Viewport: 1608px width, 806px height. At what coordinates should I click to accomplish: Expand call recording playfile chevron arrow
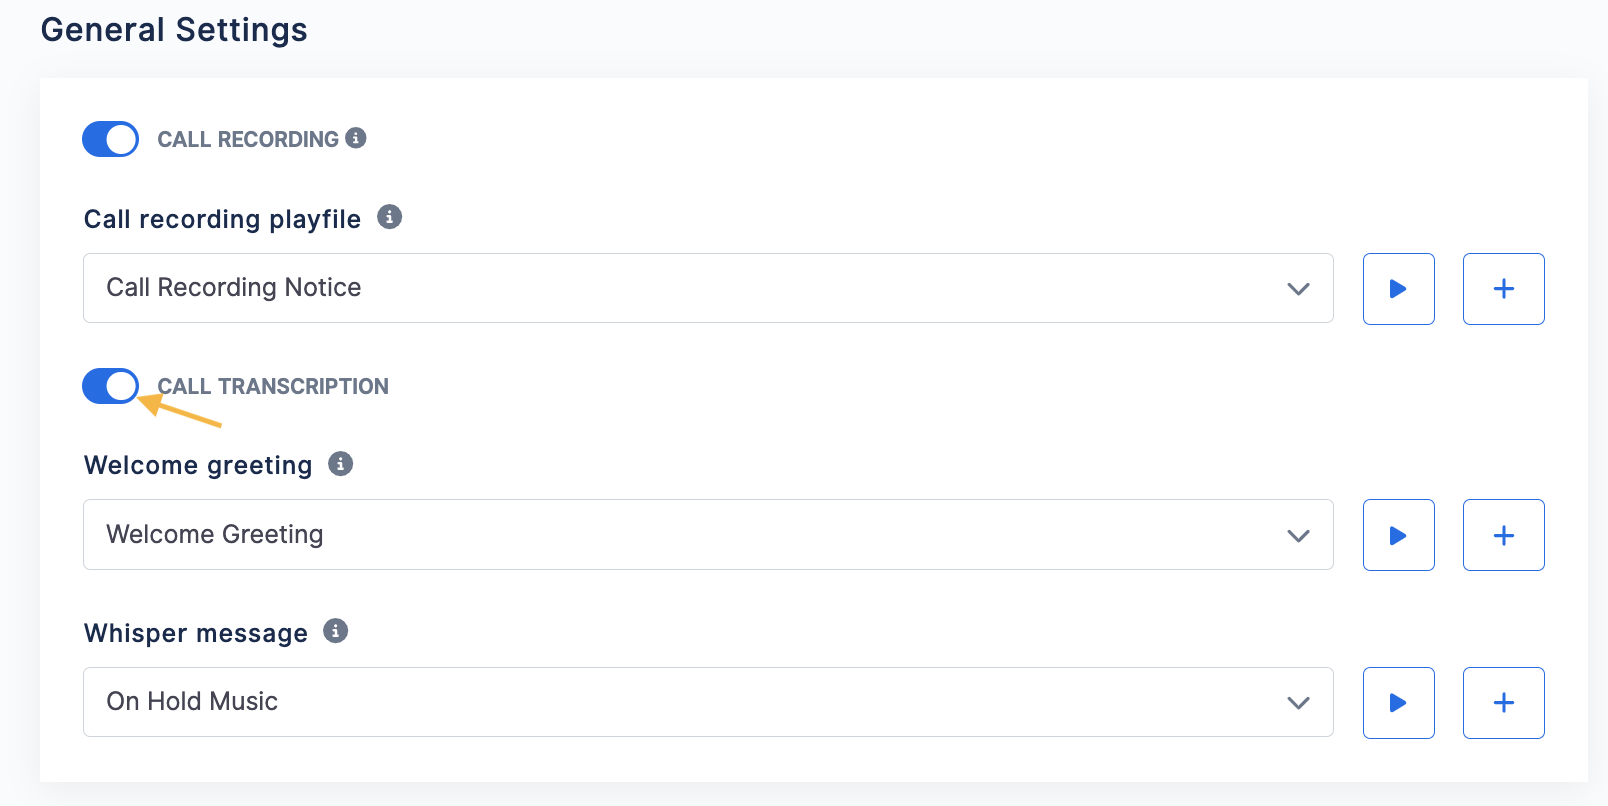tap(1298, 289)
